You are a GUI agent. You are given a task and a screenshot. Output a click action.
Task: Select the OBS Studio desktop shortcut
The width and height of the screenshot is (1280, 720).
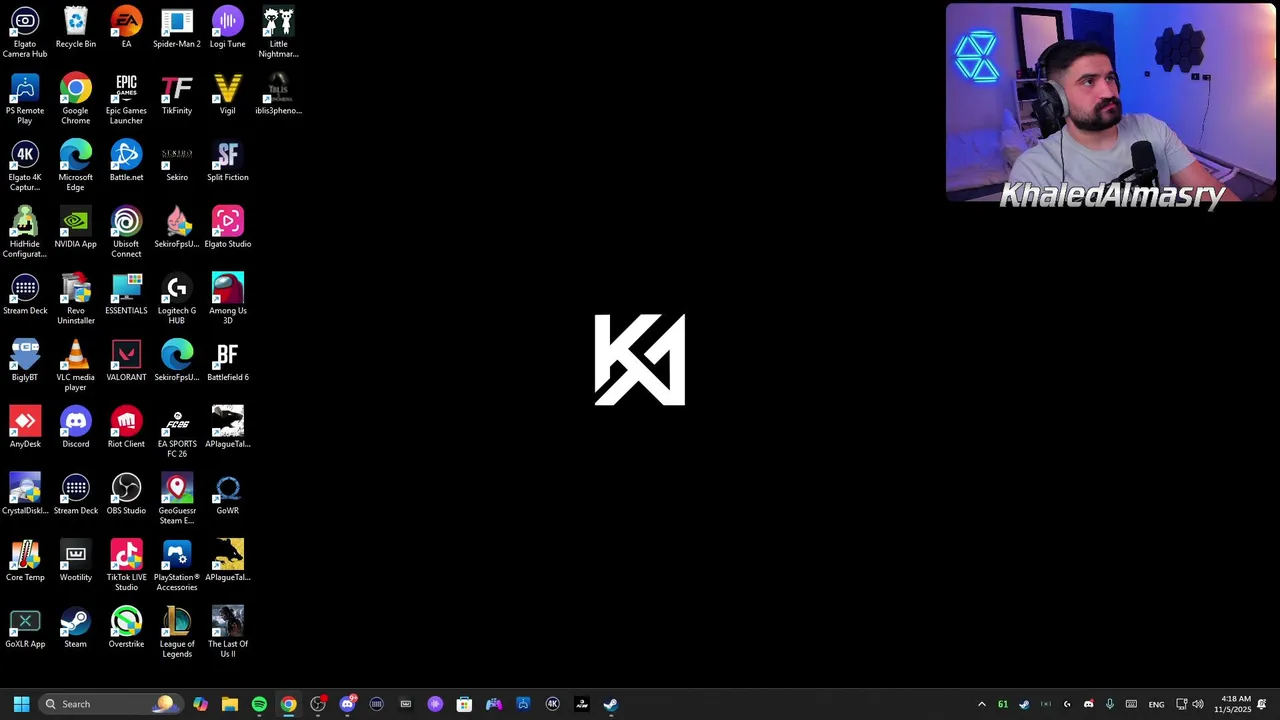[x=126, y=494]
